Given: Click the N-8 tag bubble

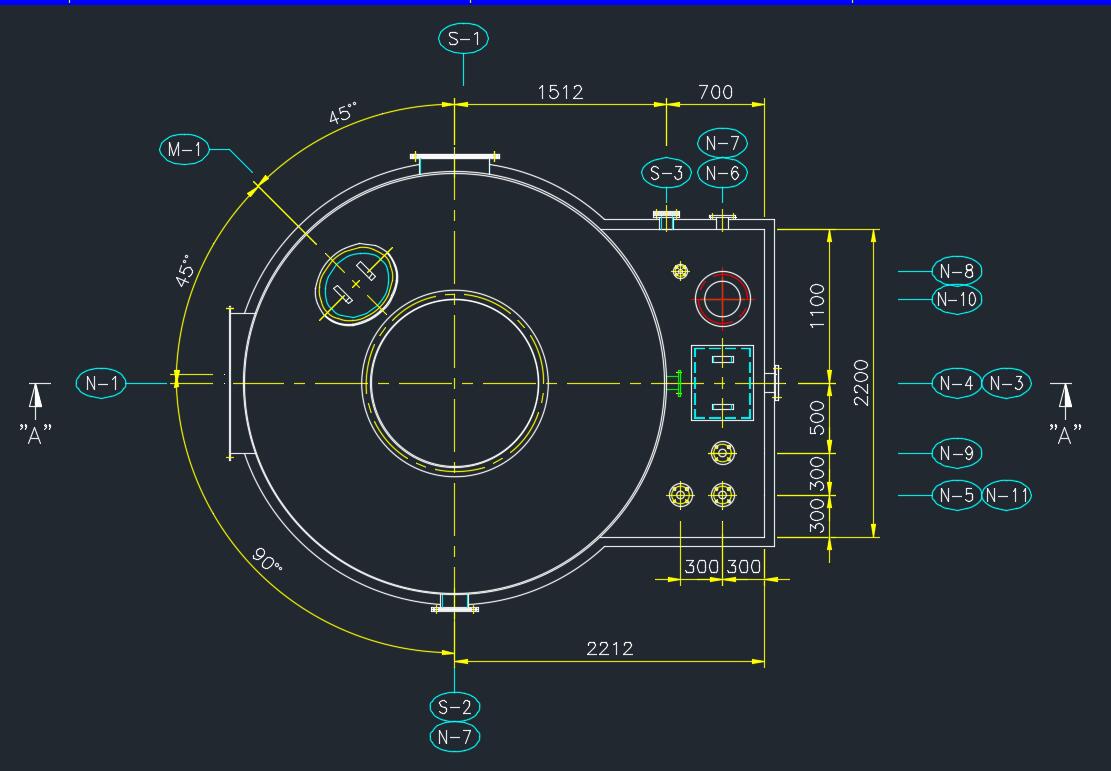Looking at the screenshot, I should point(956,271).
